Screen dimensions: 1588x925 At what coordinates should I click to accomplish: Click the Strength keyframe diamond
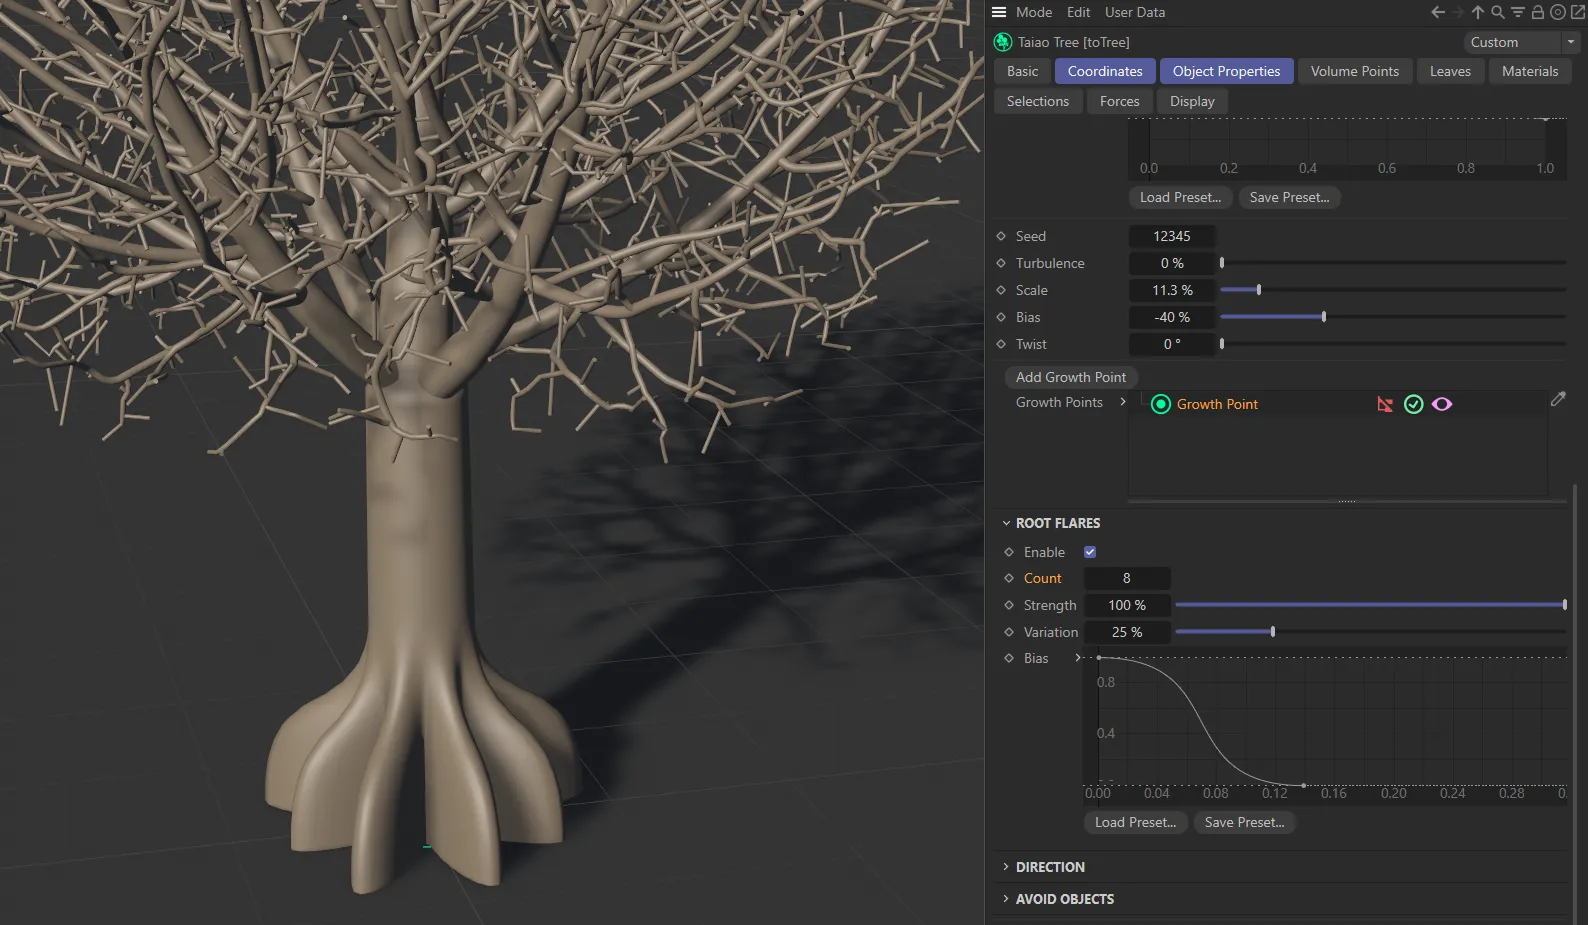1009,605
